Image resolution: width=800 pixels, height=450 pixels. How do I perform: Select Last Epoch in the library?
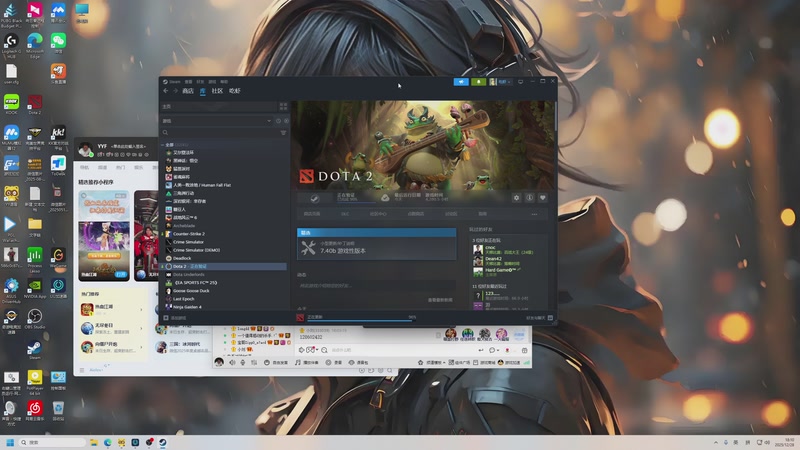click(x=183, y=299)
